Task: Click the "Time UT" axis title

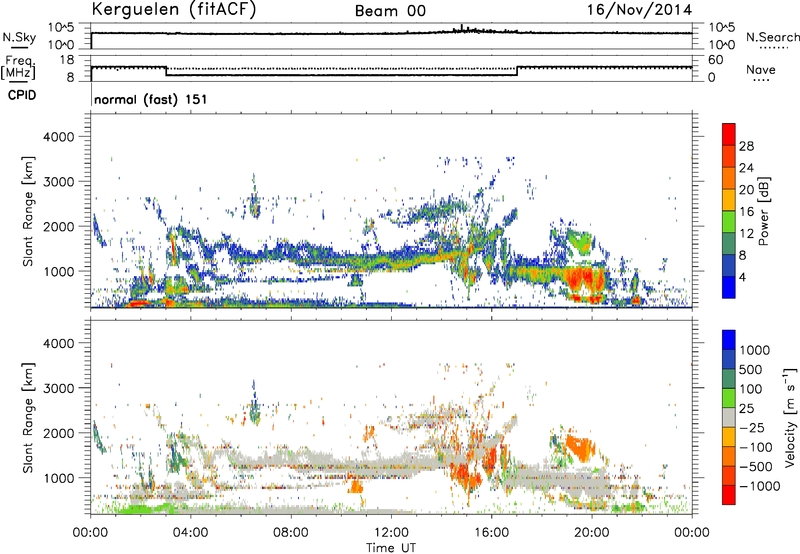Action: tap(391, 548)
